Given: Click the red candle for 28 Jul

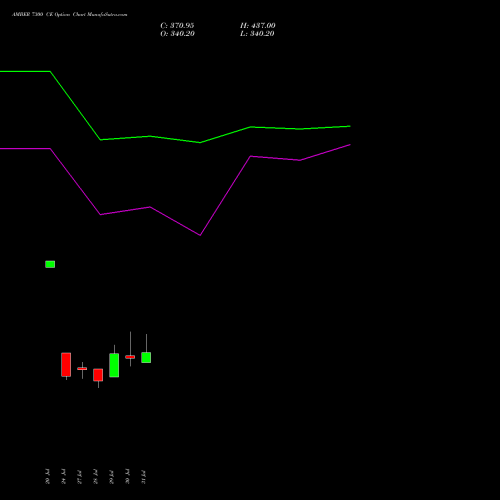Looking at the screenshot, I should (98, 375).
